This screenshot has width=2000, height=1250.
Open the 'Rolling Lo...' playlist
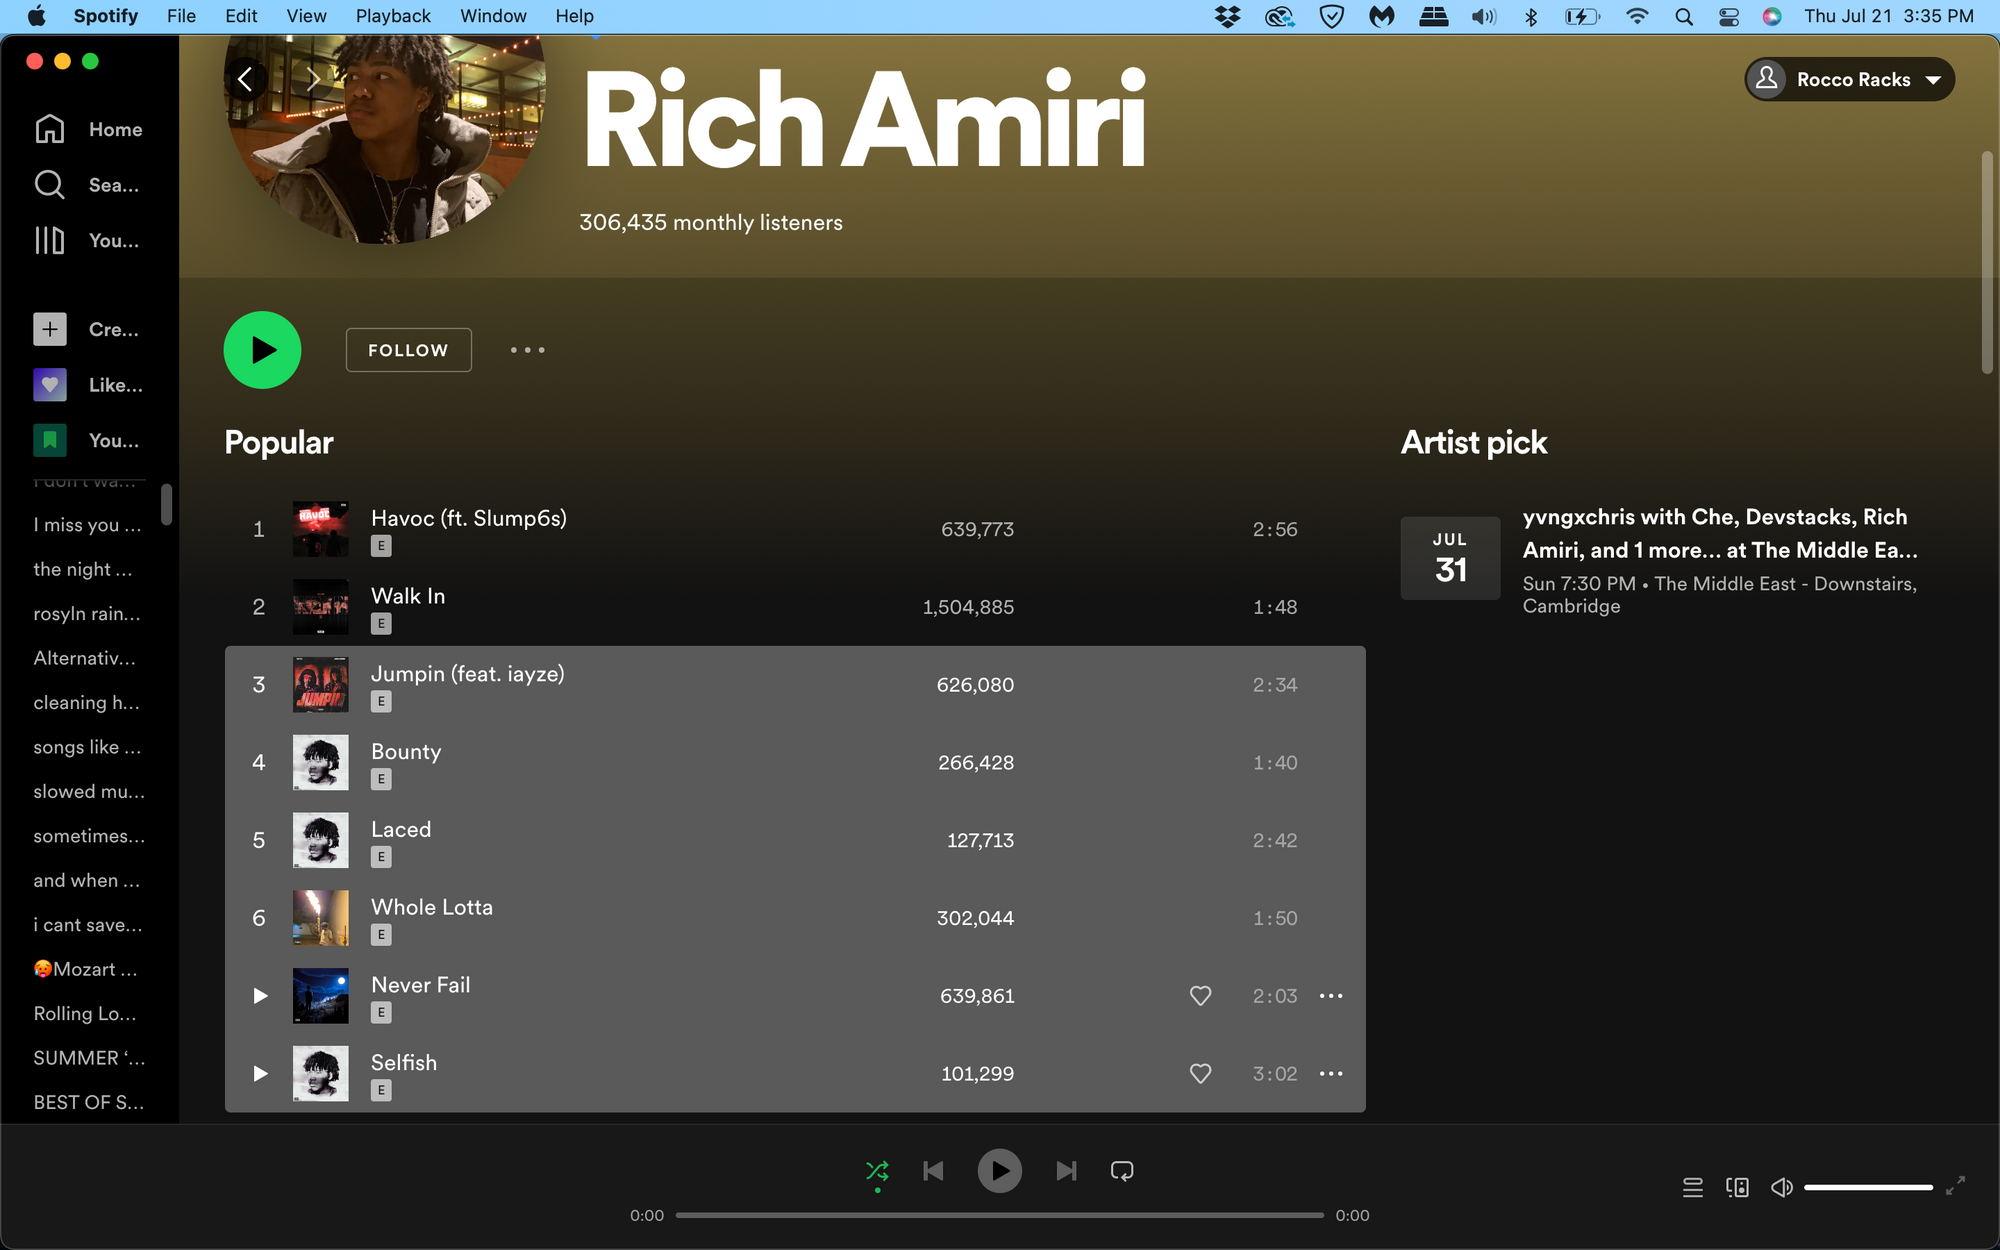click(x=85, y=1014)
